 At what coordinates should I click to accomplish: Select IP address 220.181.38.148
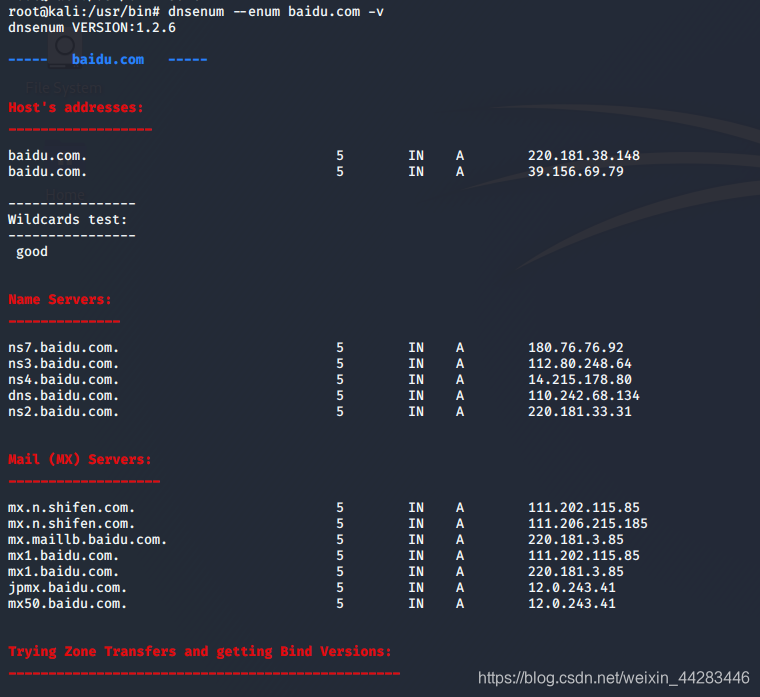pyautogui.click(x=584, y=156)
